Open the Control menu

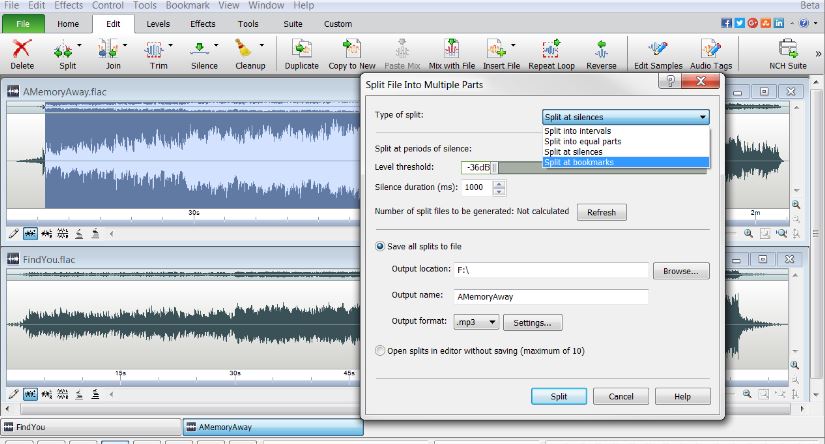(108, 5)
